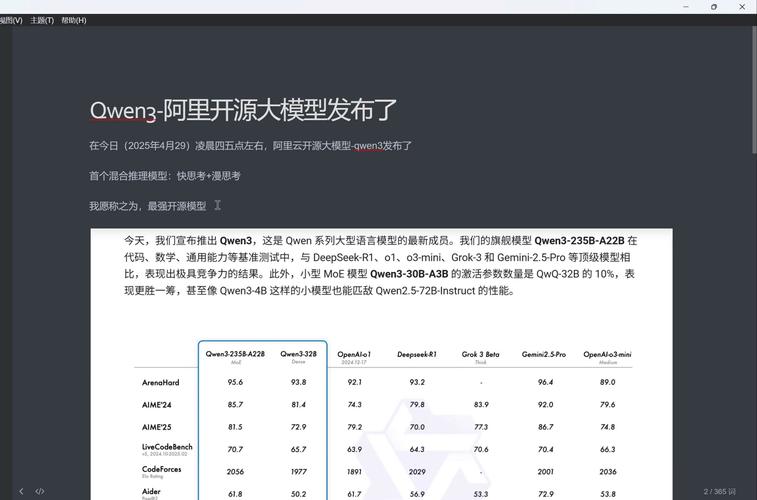Click the line 首个混合推理模型：快思考+漫思考
The image size is (757, 500).
[165, 176]
